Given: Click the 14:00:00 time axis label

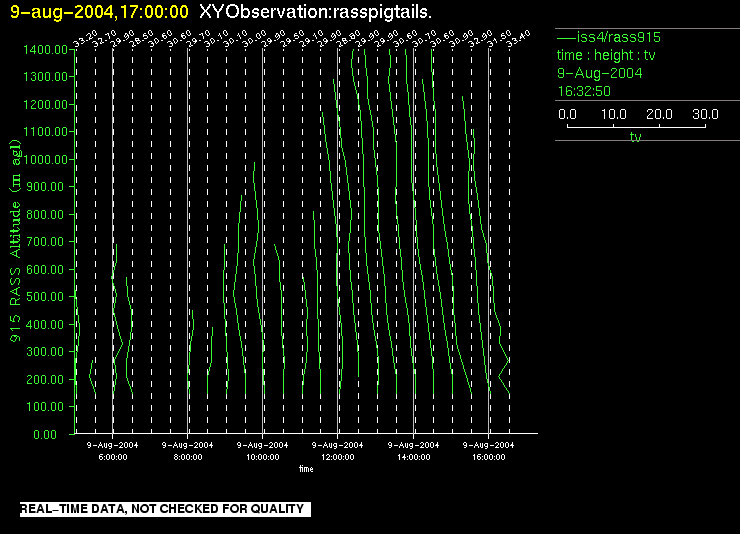Looking at the screenshot, I should 413,456.
